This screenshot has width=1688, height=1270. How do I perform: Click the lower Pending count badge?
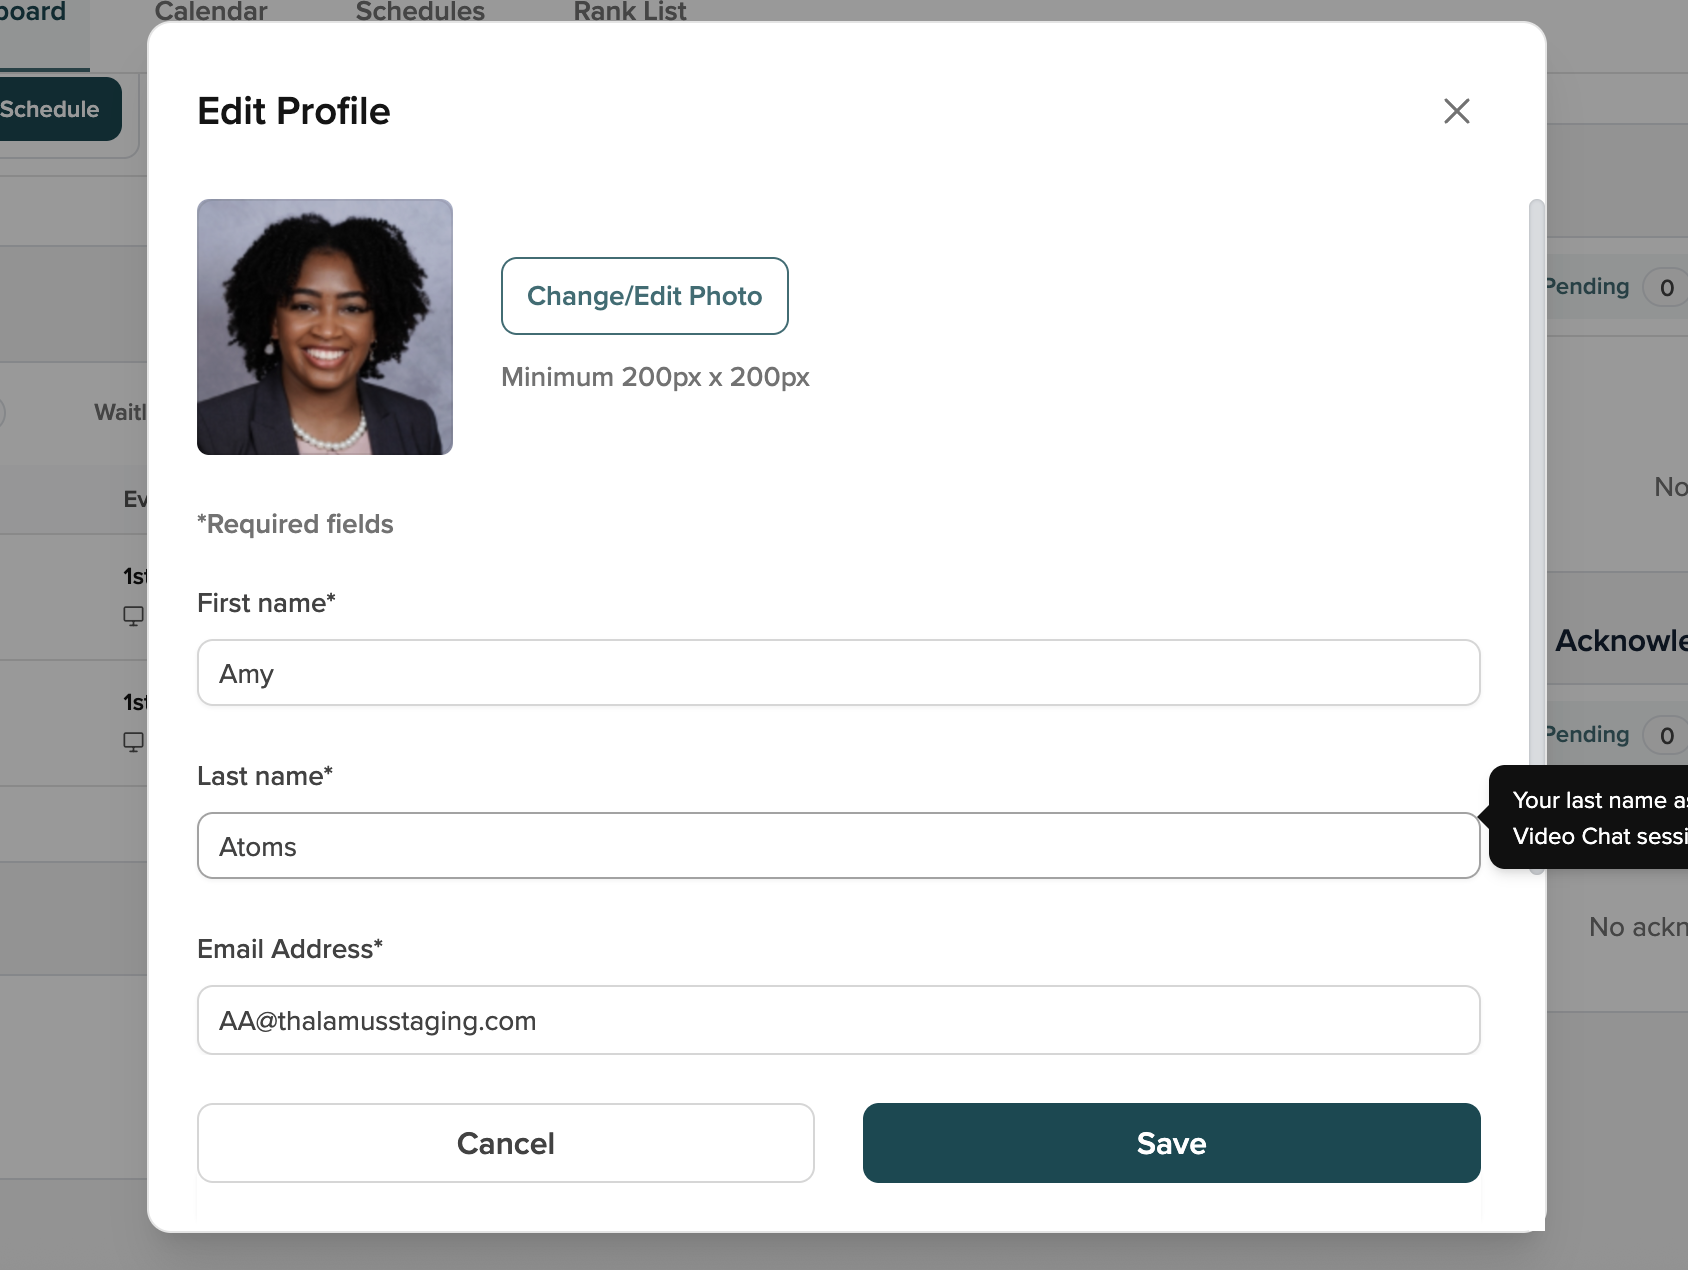(x=1666, y=736)
